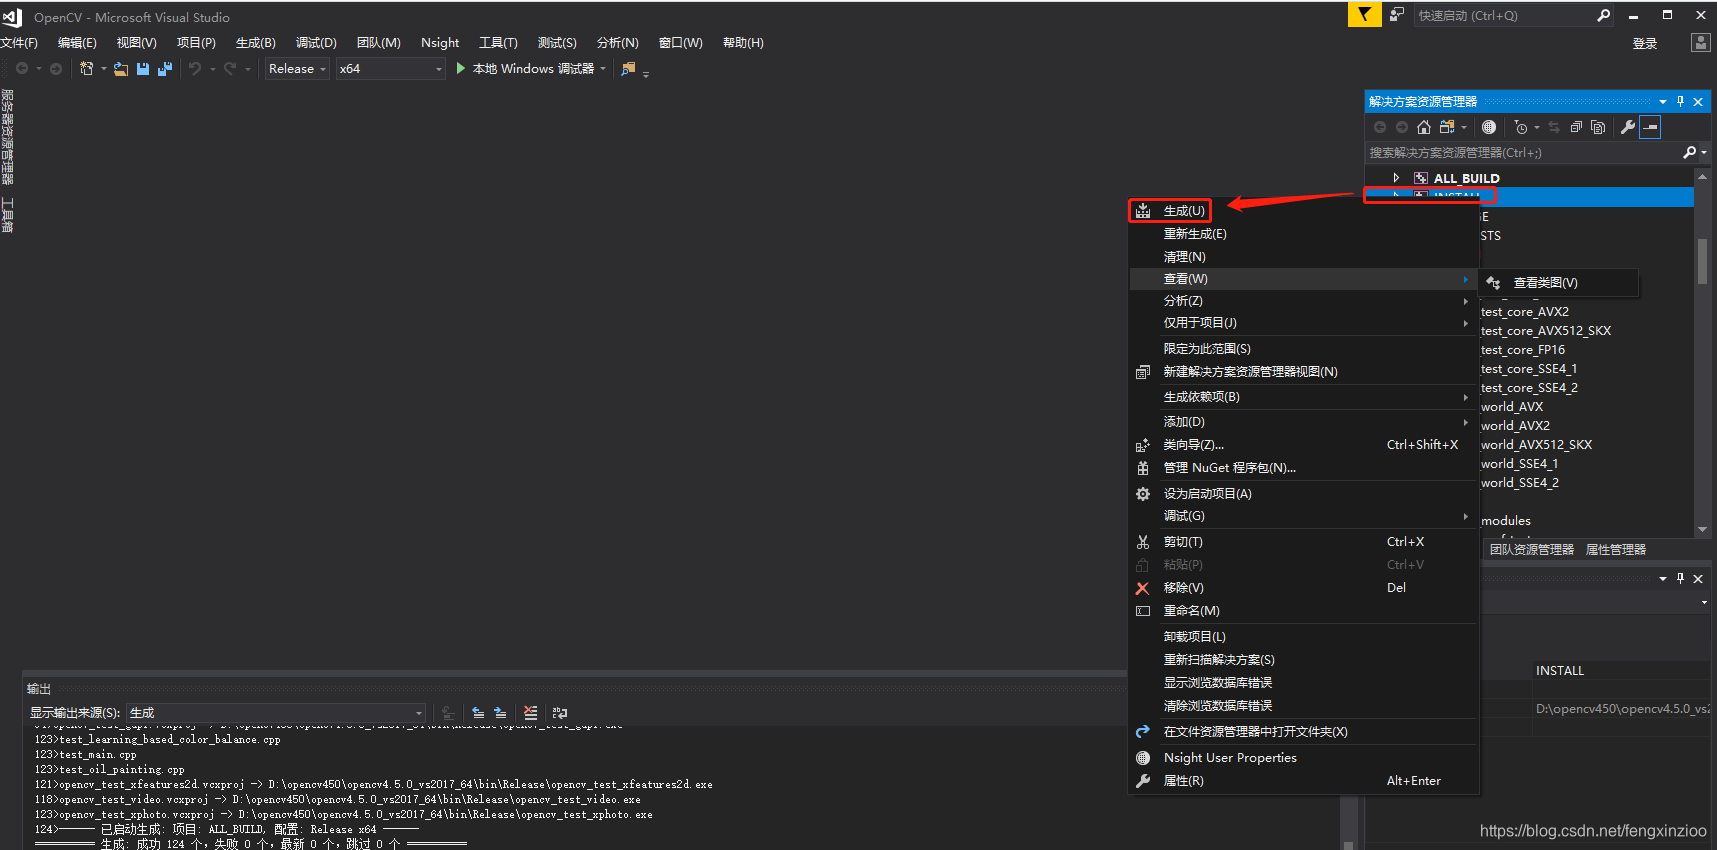This screenshot has width=1717, height=850.
Task: Open the Output source 生成 dropdown
Action: tap(276, 713)
